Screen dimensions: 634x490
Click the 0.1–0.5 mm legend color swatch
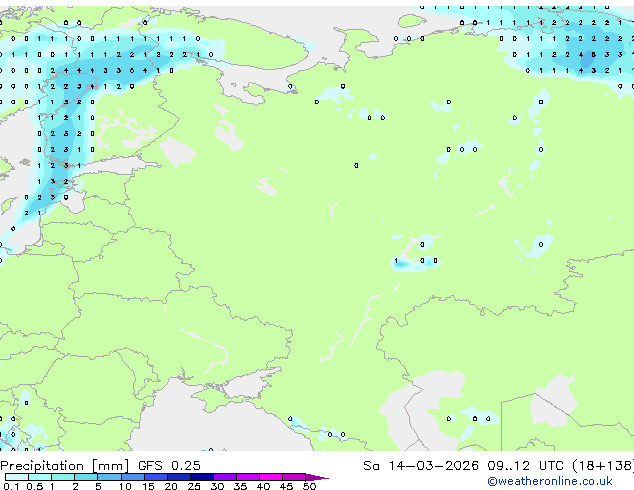coord(17,477)
